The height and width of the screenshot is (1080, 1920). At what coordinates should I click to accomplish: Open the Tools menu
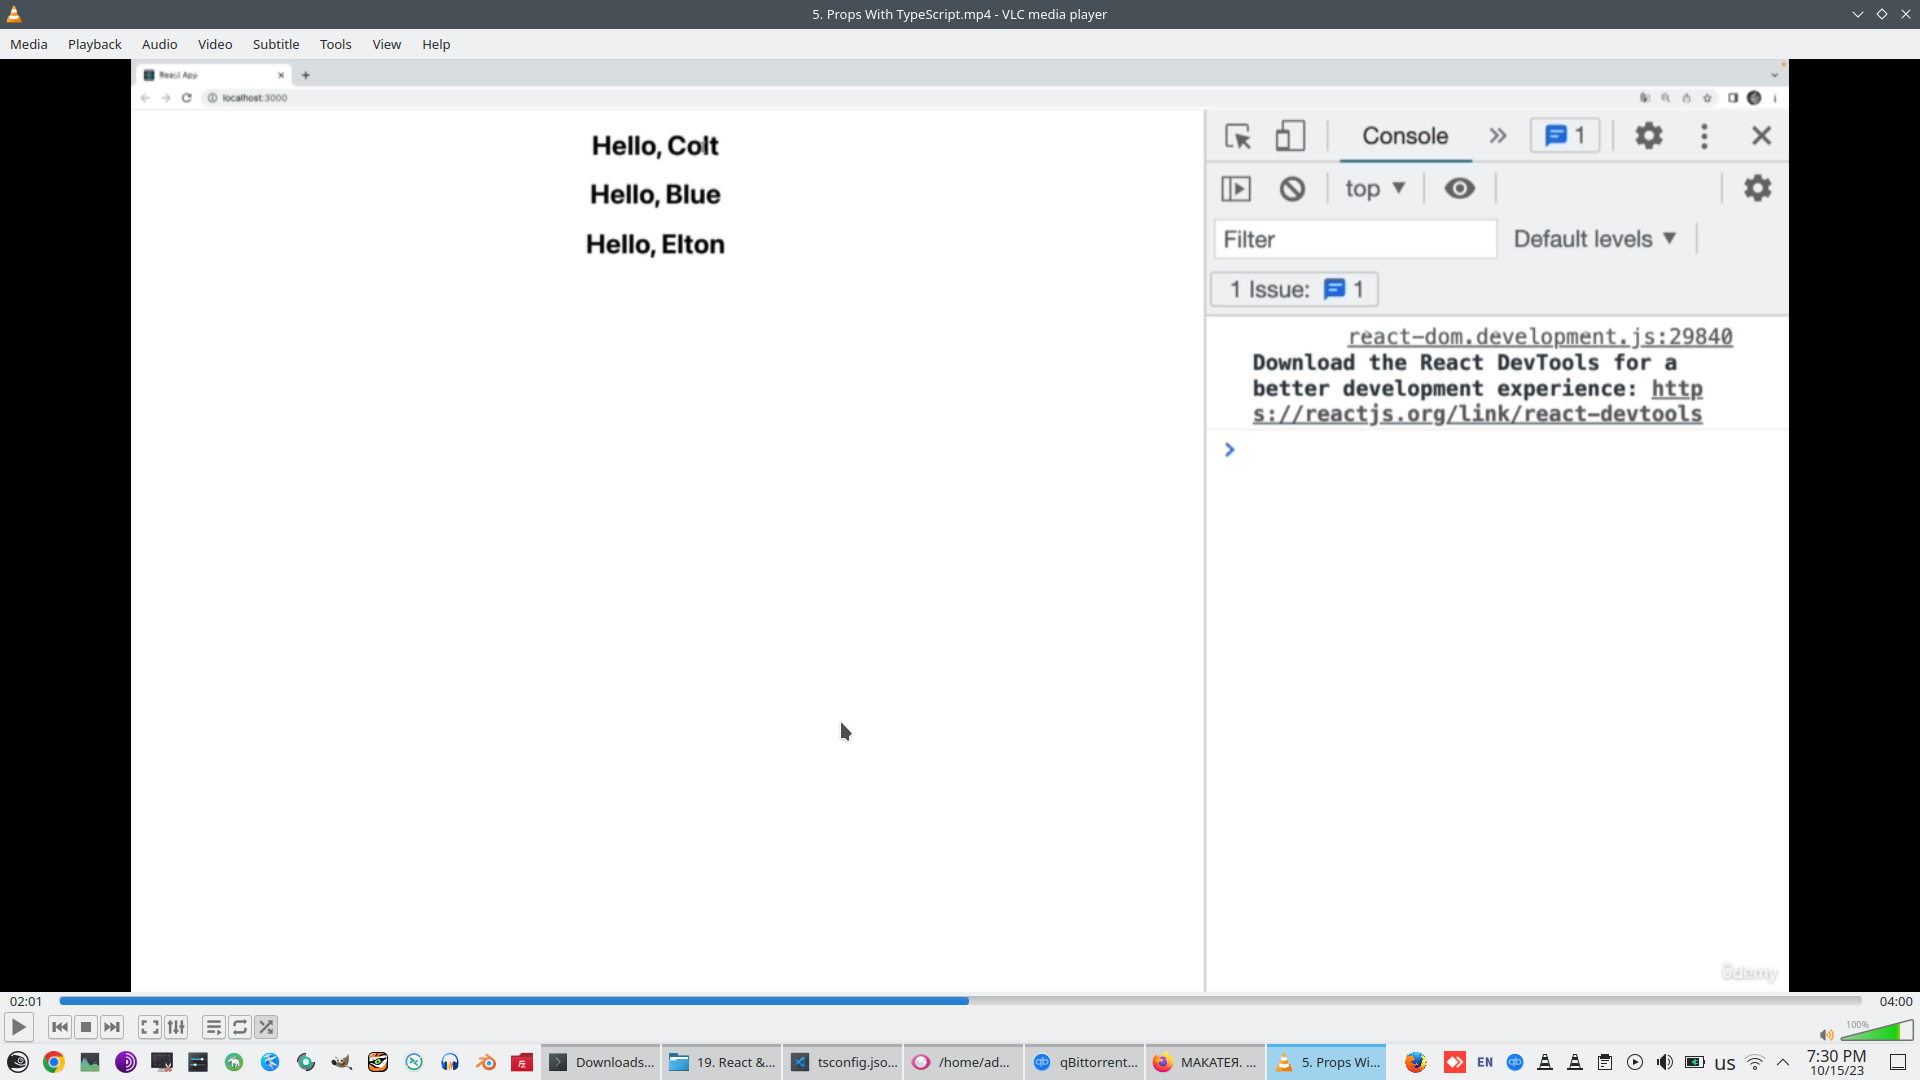click(335, 44)
